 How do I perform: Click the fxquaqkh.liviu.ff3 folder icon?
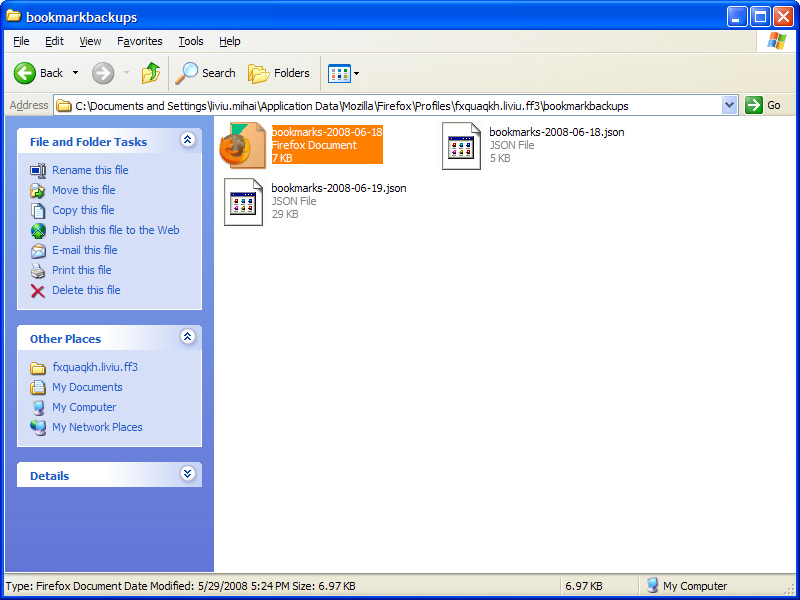38,368
